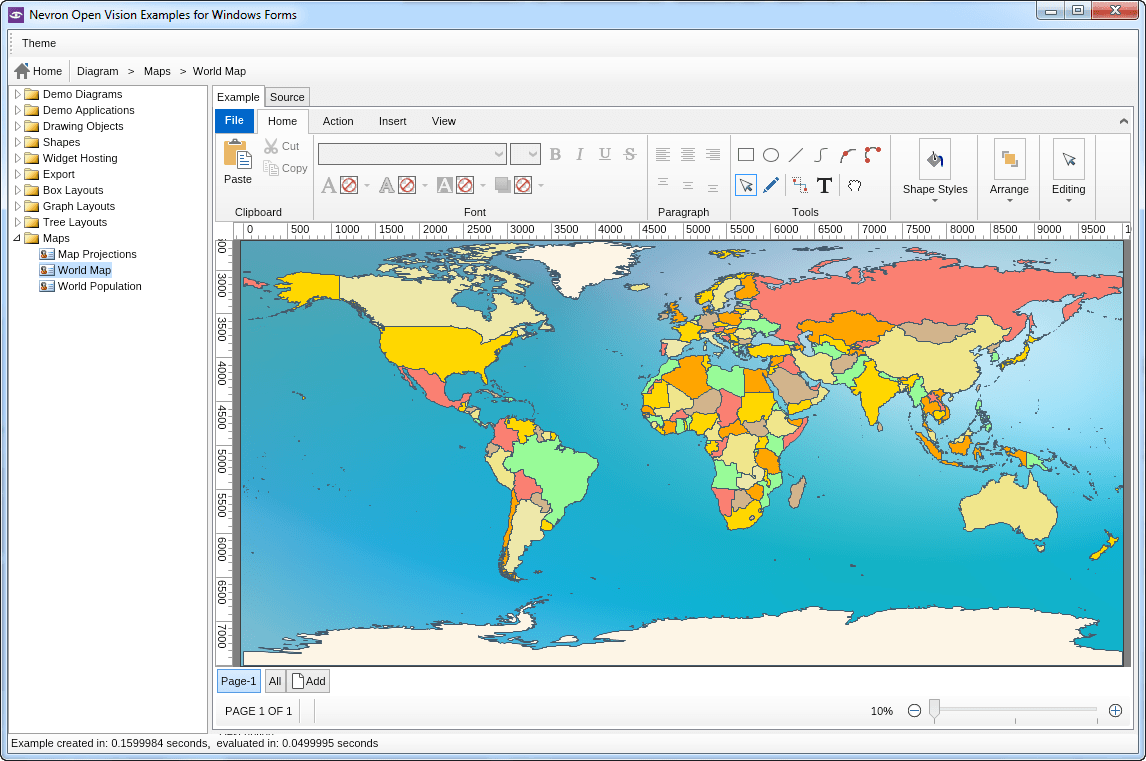Expand the Demo Diagrams folder
This screenshot has height=761, width=1146.
18,94
